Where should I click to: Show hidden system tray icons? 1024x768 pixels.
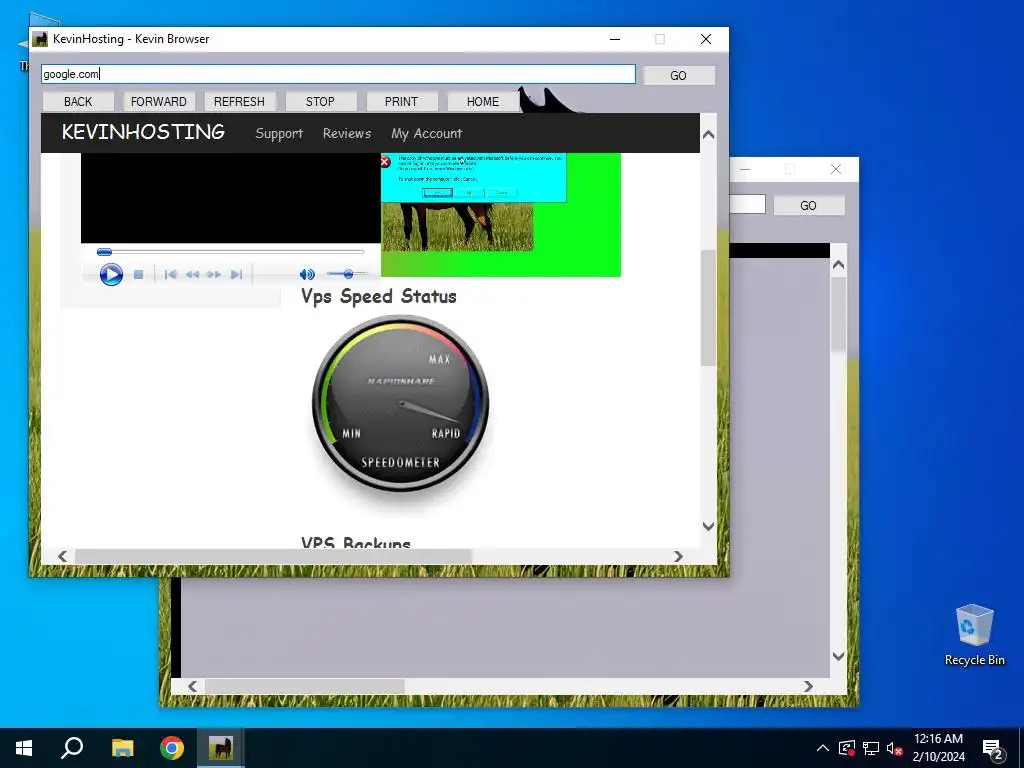(x=823, y=748)
